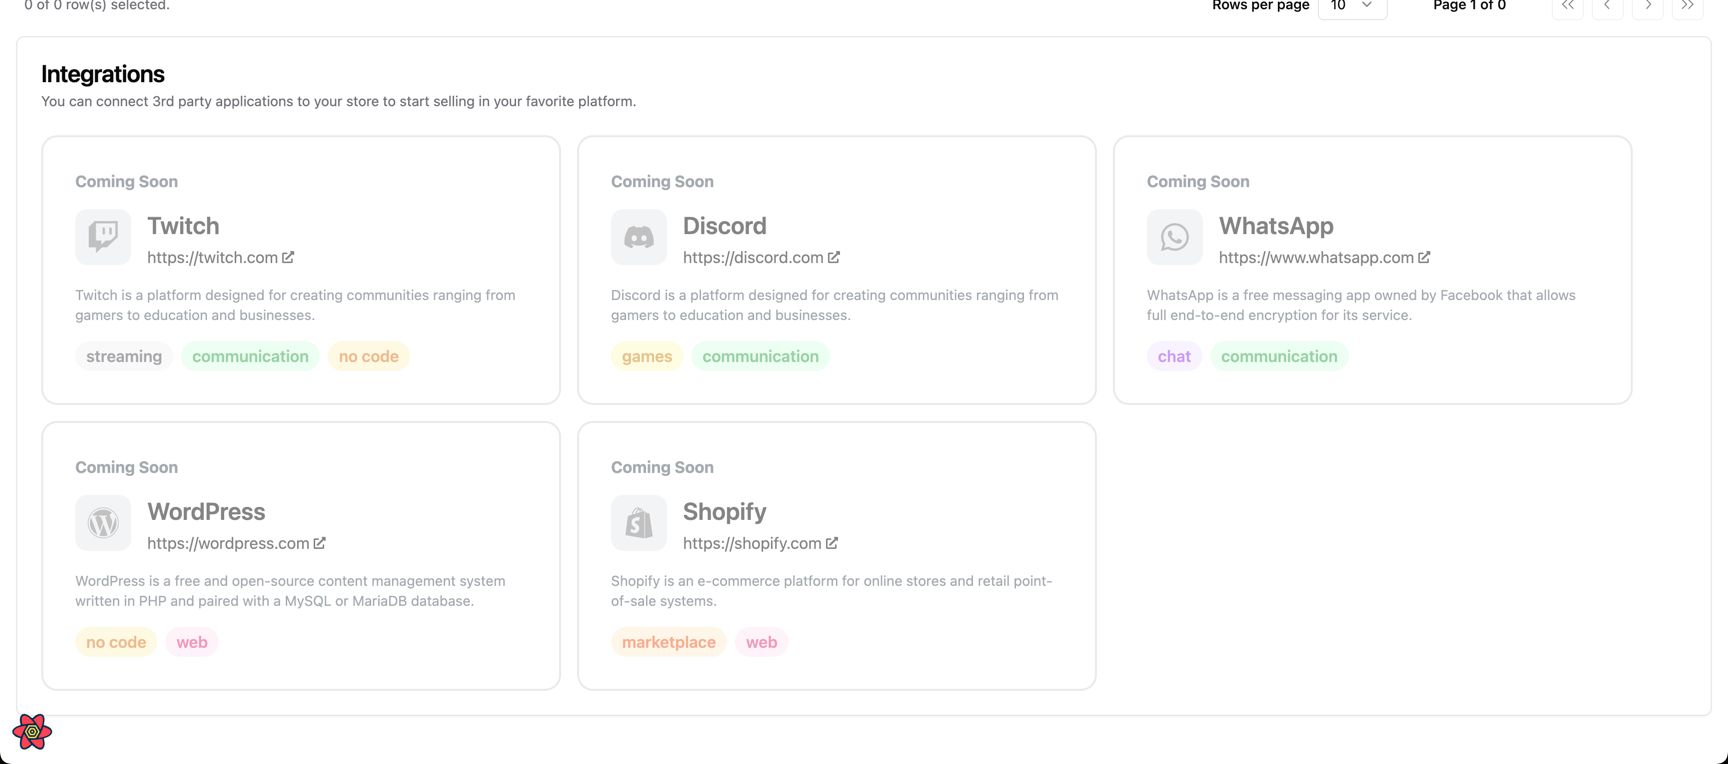This screenshot has height=764, width=1728.
Task: Click Coming Soon label on Twitch card
Action: pos(126,181)
